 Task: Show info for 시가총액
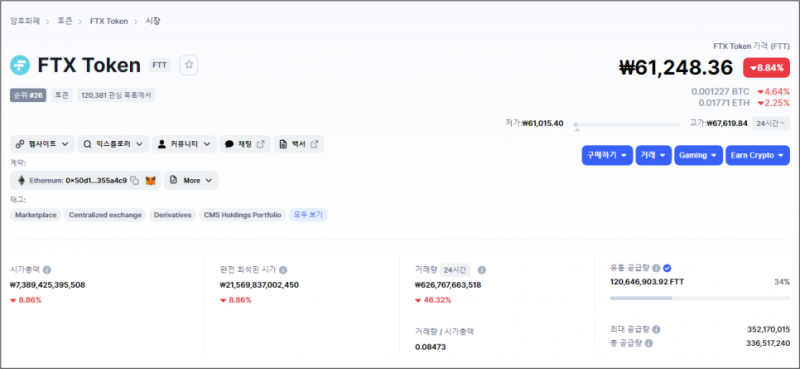click(47, 270)
